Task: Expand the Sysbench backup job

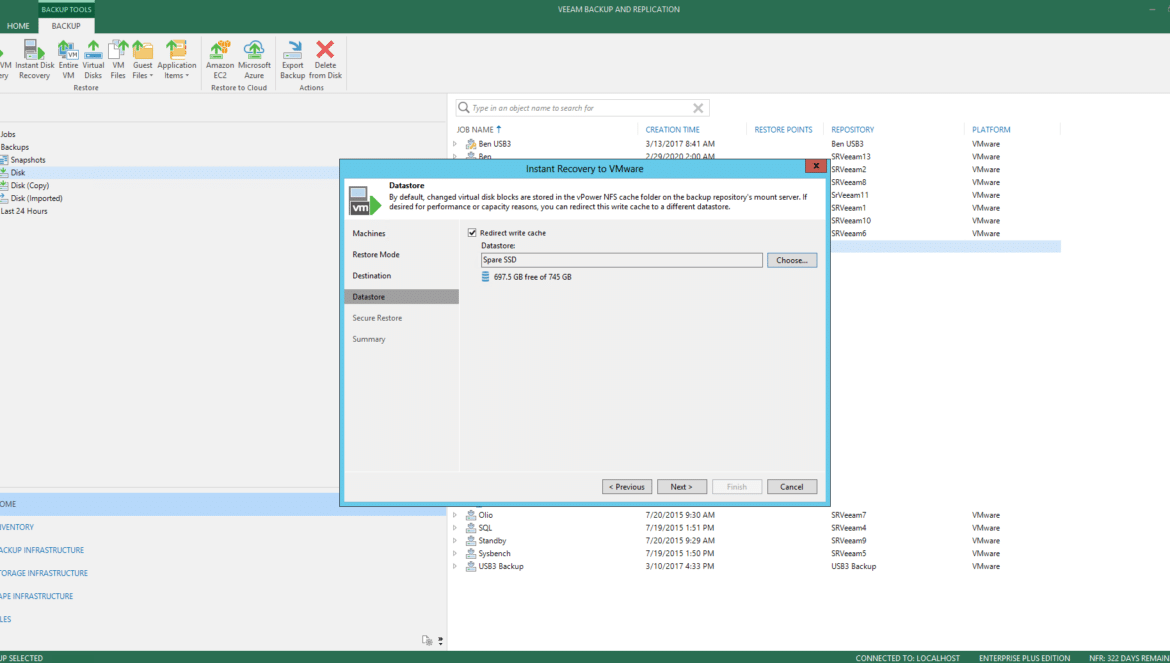Action: click(x=455, y=553)
